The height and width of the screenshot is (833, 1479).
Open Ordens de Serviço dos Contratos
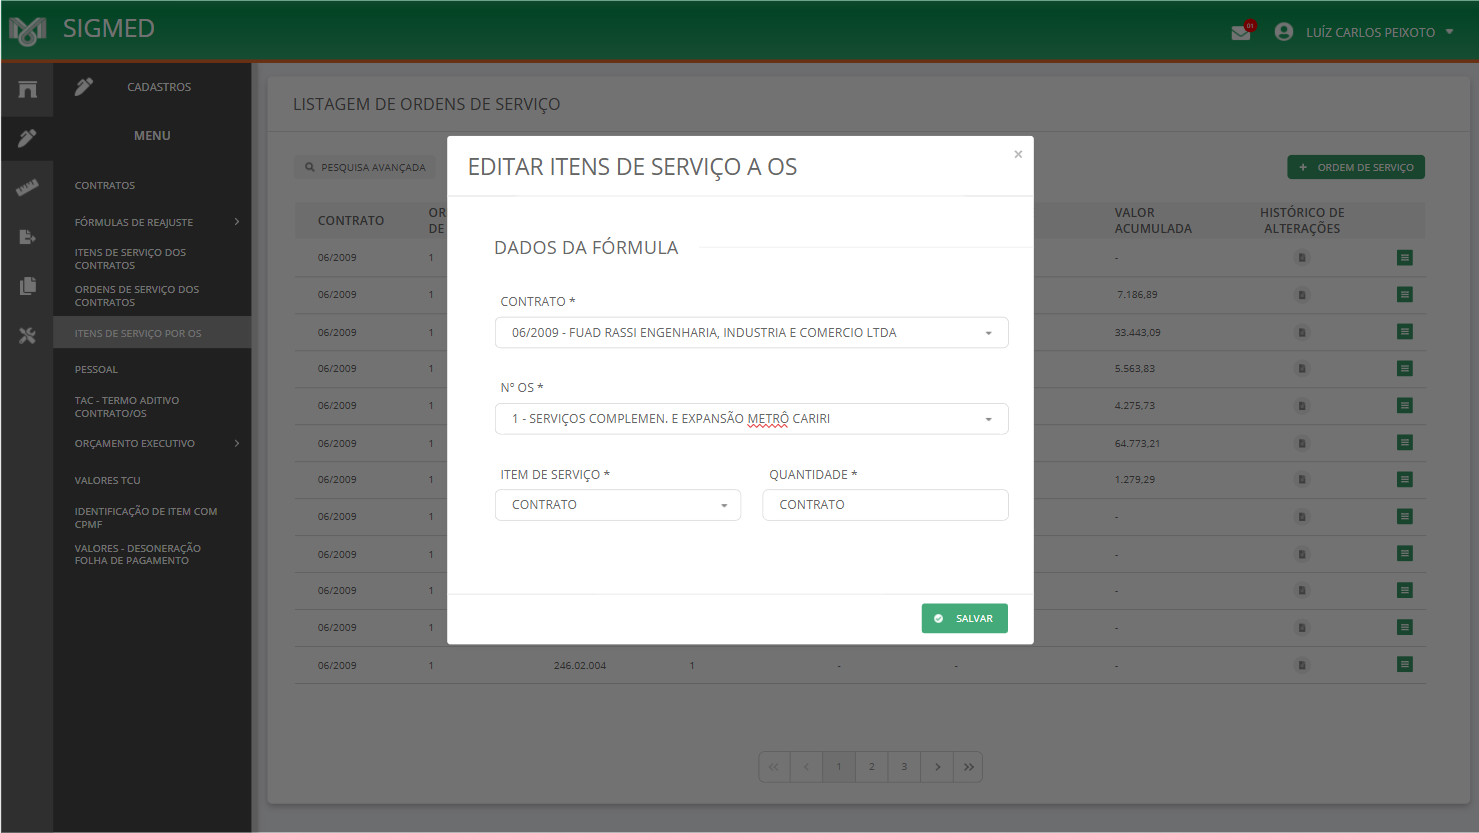point(137,296)
